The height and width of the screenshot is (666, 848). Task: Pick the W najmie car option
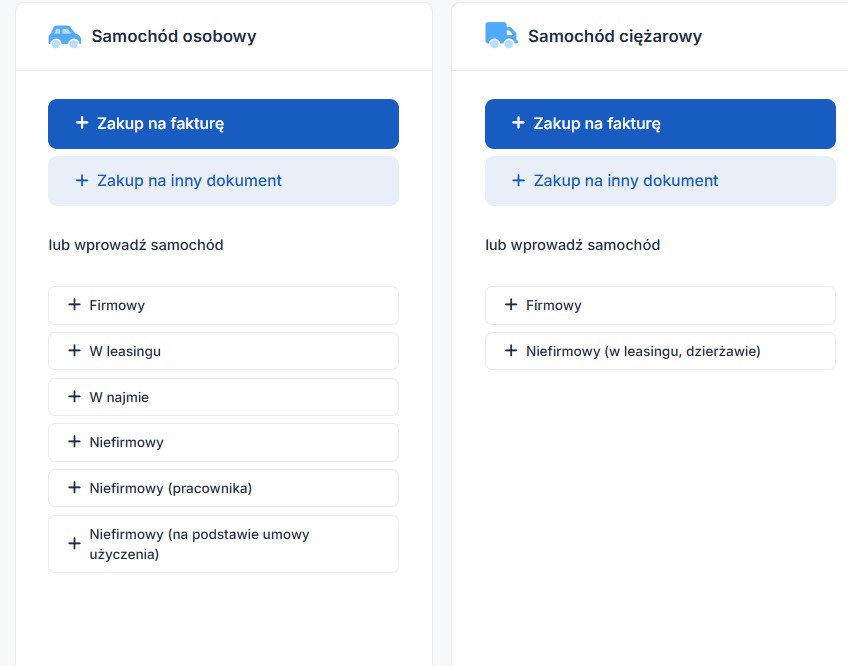(x=223, y=397)
